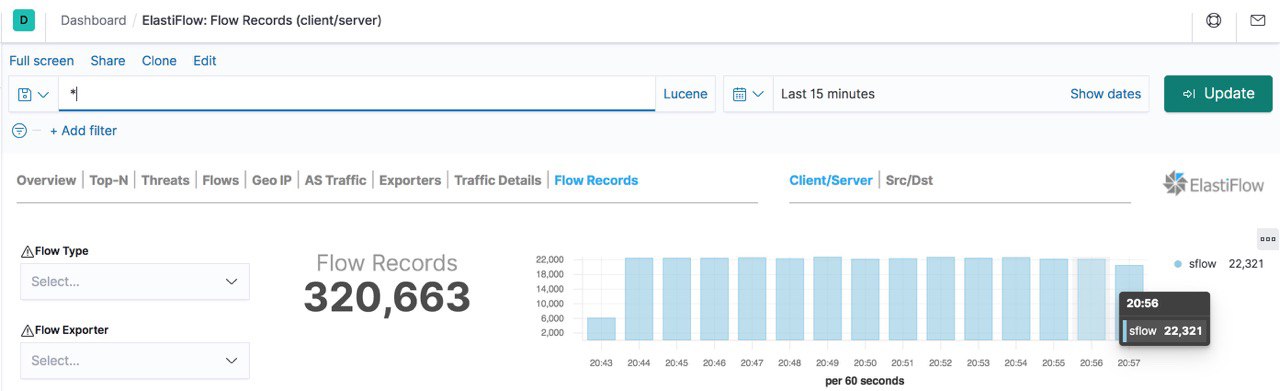Go to the Traffic Details tab

[497, 180]
